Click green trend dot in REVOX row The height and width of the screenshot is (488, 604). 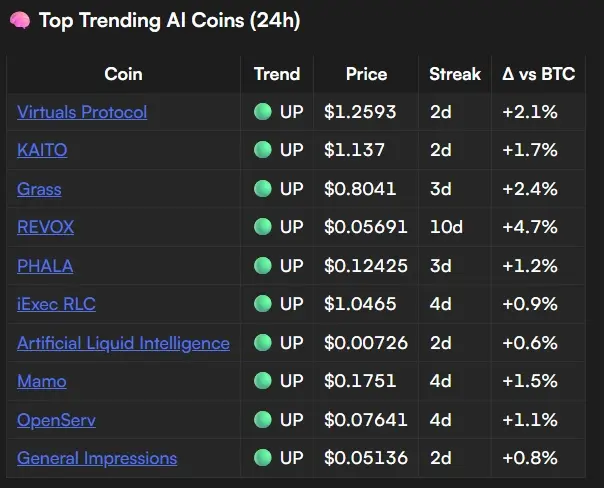pos(263,226)
